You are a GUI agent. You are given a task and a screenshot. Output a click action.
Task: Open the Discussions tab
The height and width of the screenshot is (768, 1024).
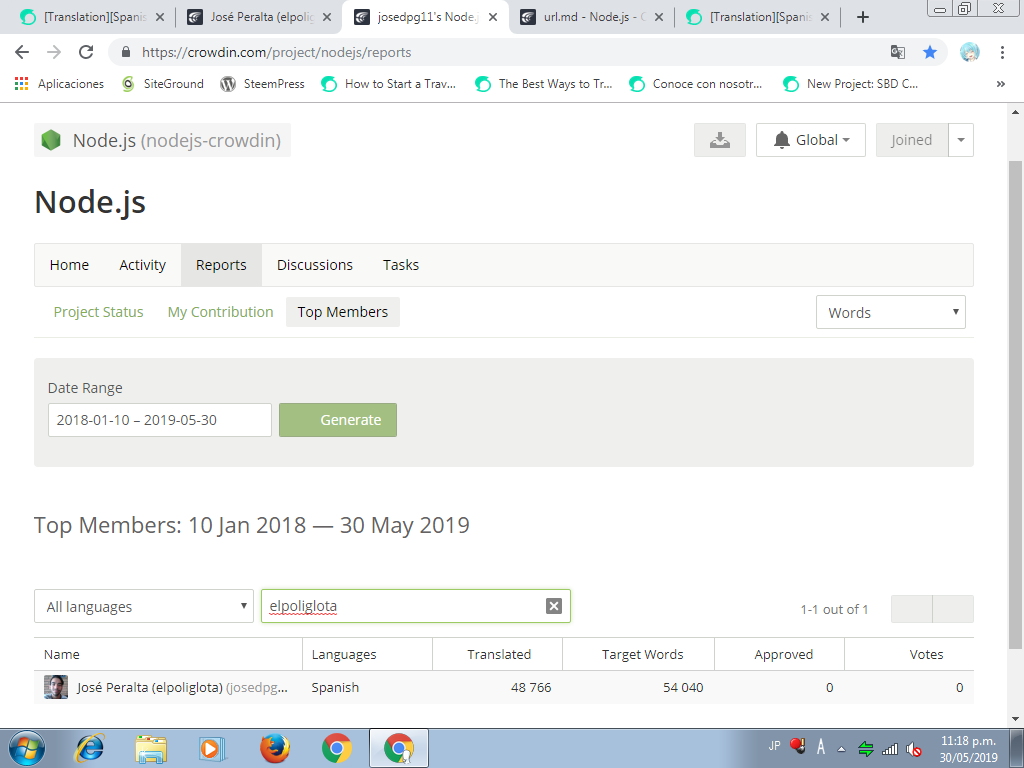click(315, 265)
